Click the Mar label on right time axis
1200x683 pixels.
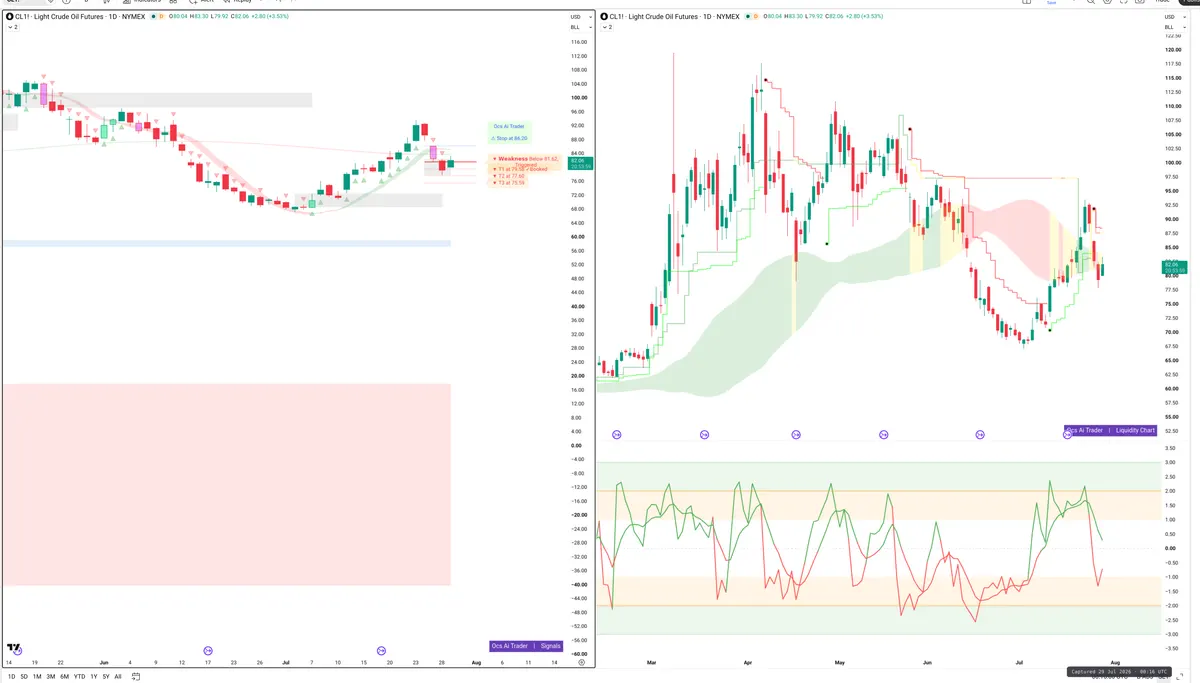653,662
